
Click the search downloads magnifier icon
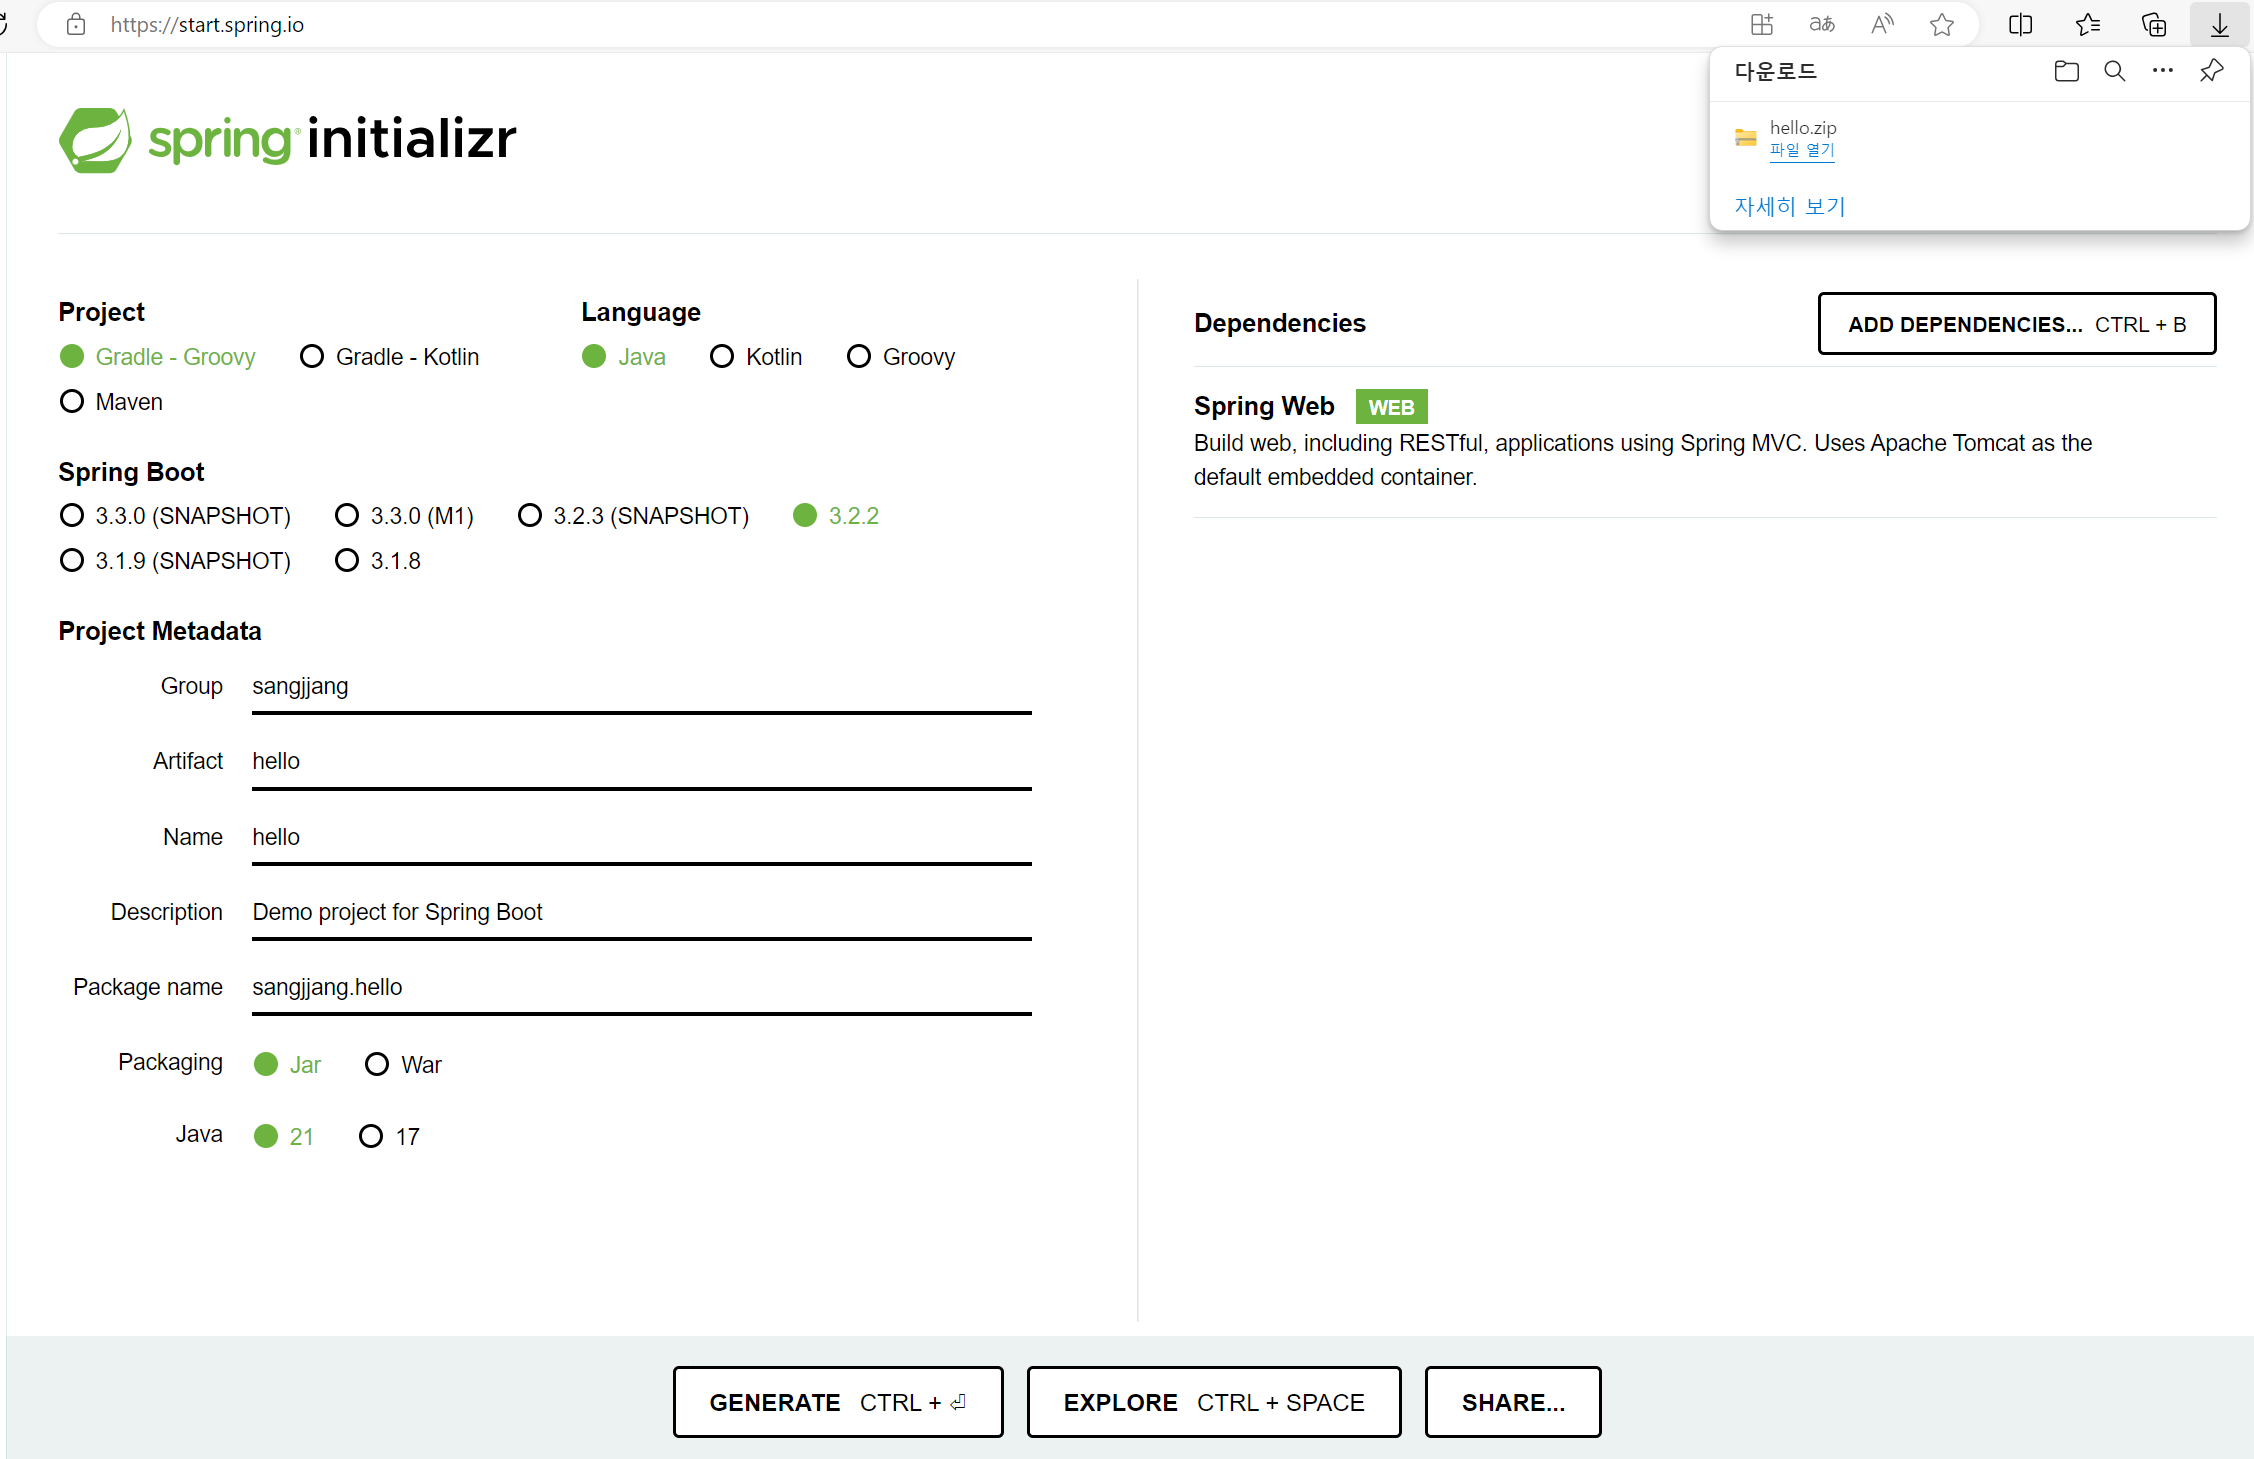pyautogui.click(x=2114, y=71)
